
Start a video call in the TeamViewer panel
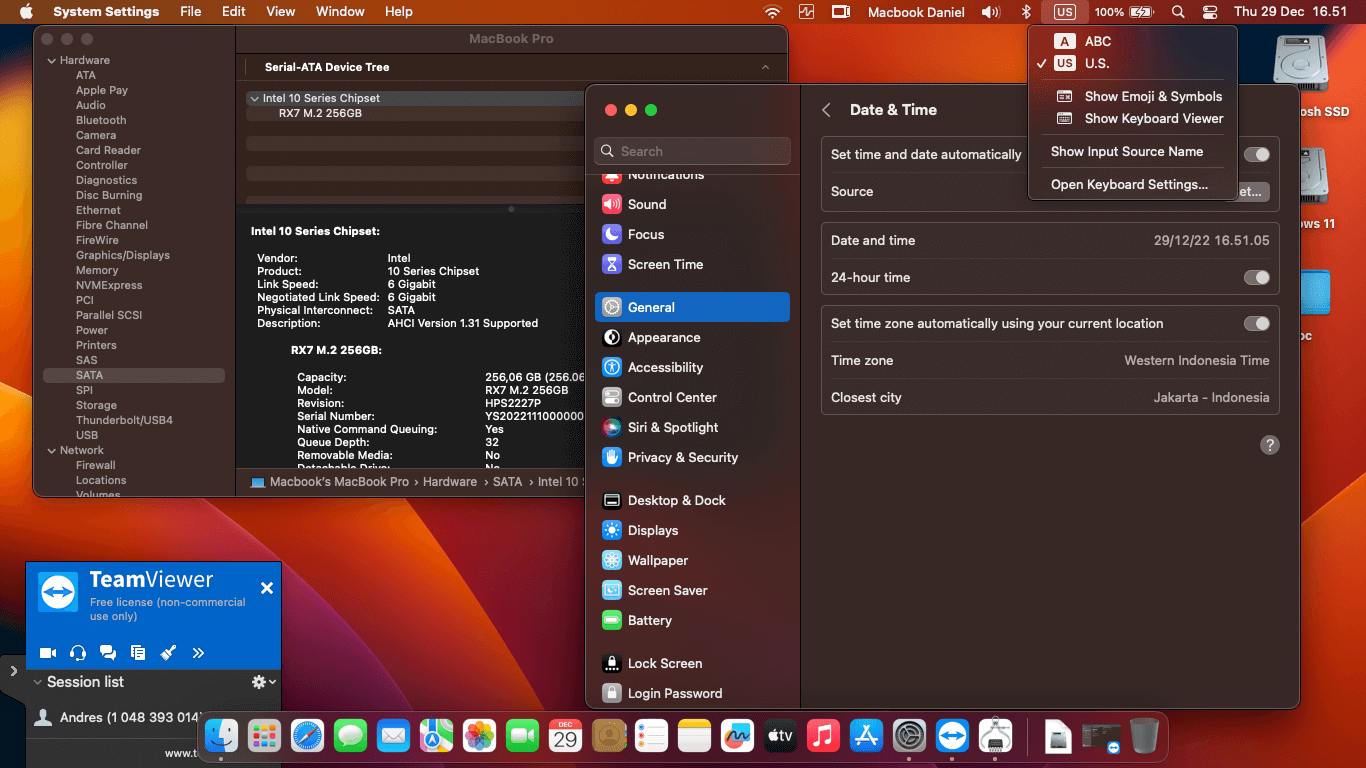coord(47,653)
